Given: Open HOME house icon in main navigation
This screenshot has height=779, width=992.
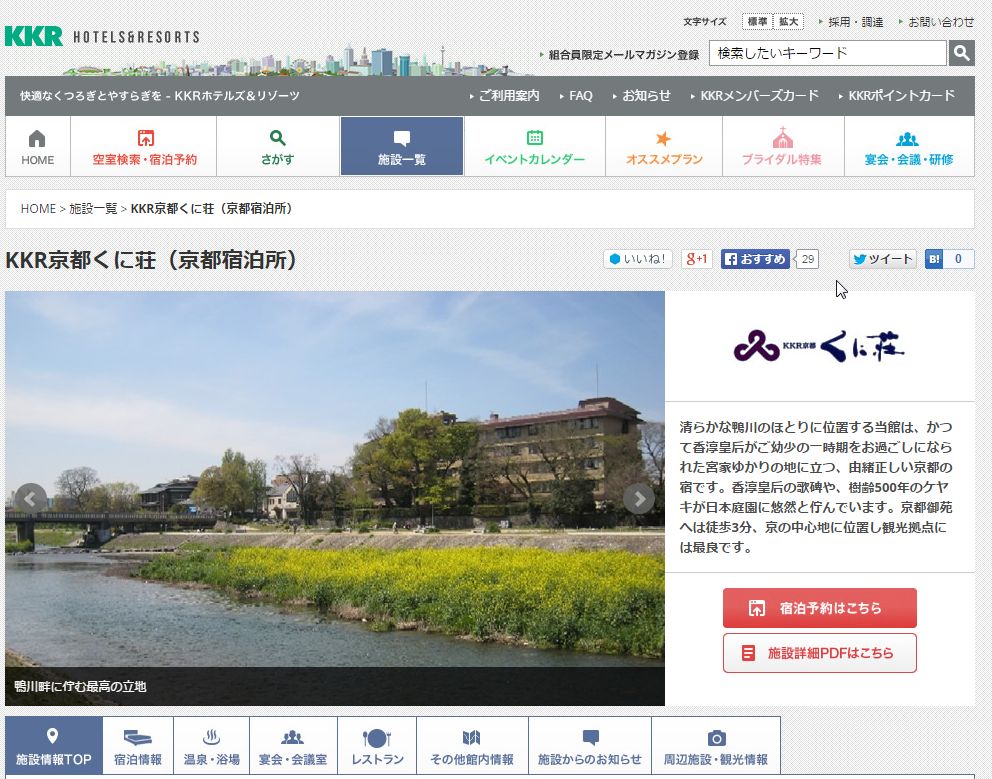Looking at the screenshot, I should pyautogui.click(x=38, y=146).
